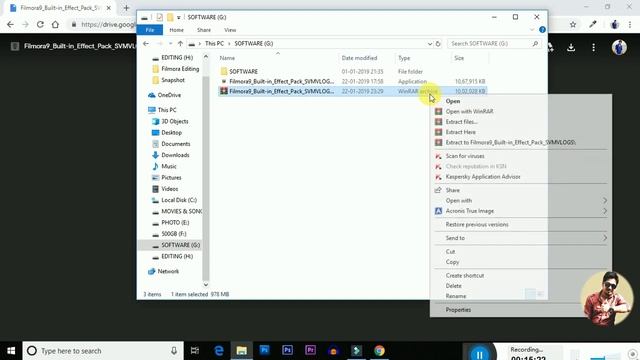
Task: Select the SOFTWARE folder row
Action: tap(353, 71)
